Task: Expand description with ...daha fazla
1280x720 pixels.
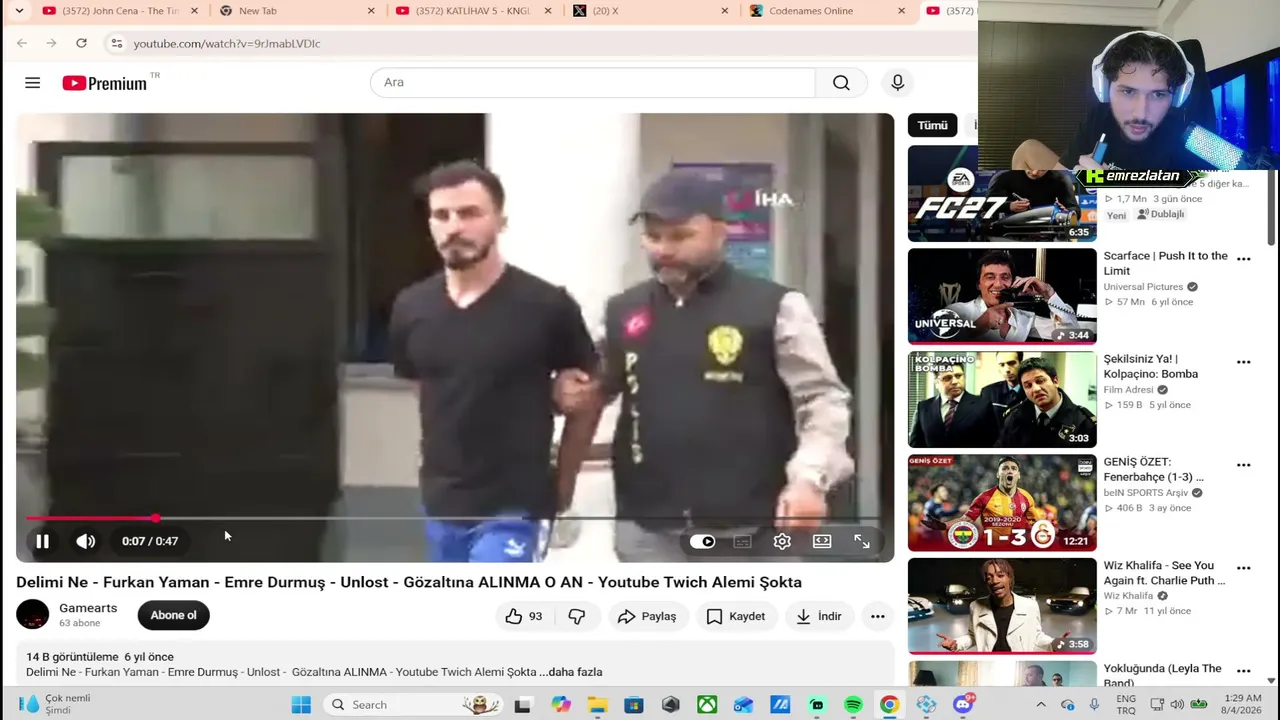Action: 571,672
